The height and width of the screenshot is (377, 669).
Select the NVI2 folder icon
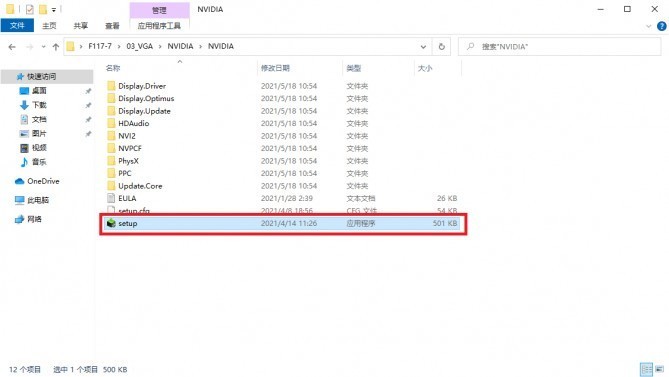[111, 136]
